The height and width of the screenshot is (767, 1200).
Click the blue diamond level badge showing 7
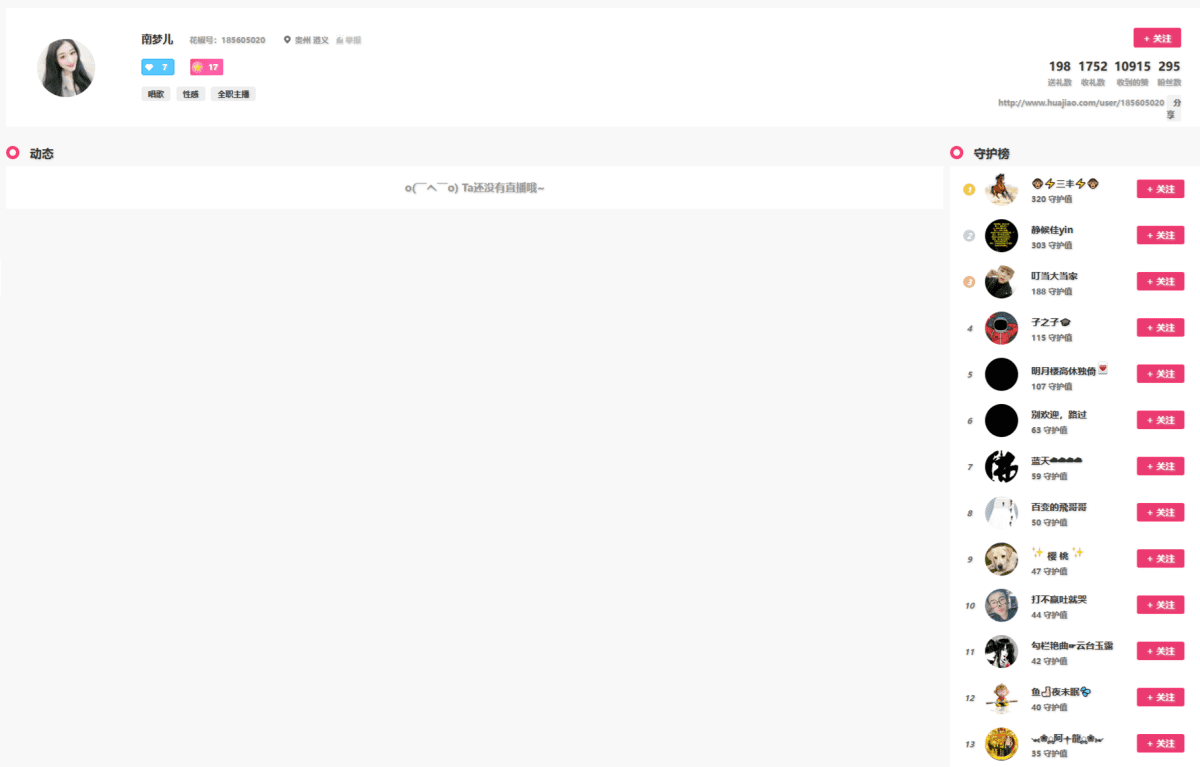157,67
